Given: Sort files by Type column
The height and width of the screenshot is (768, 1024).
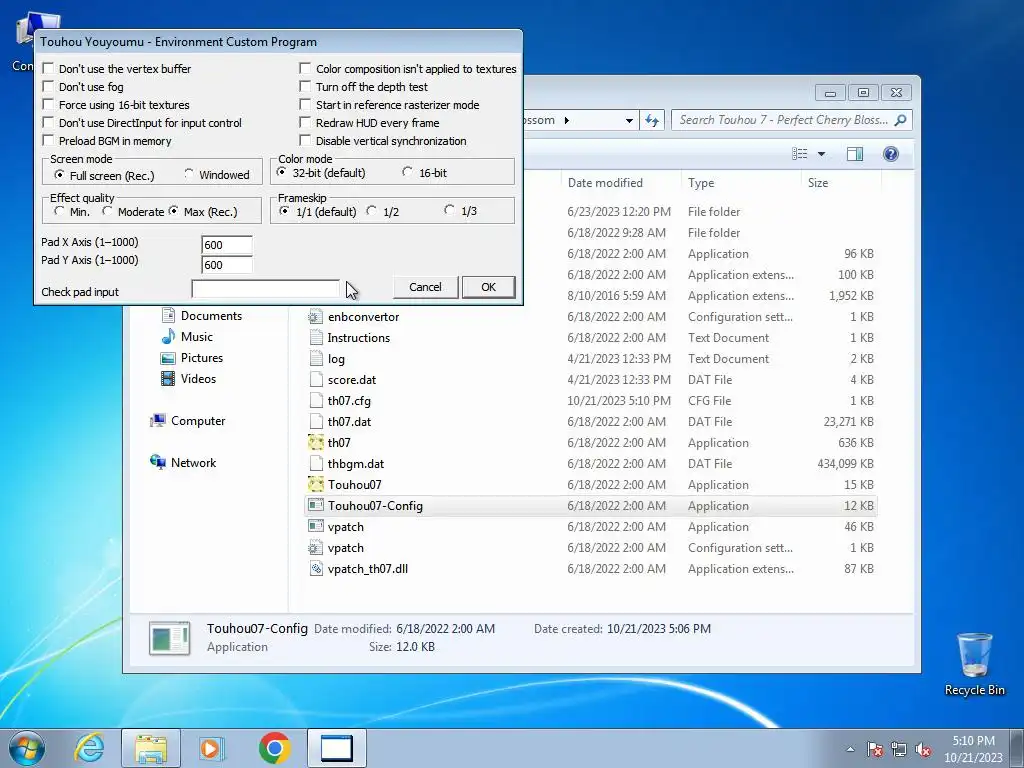Looking at the screenshot, I should (741, 183).
